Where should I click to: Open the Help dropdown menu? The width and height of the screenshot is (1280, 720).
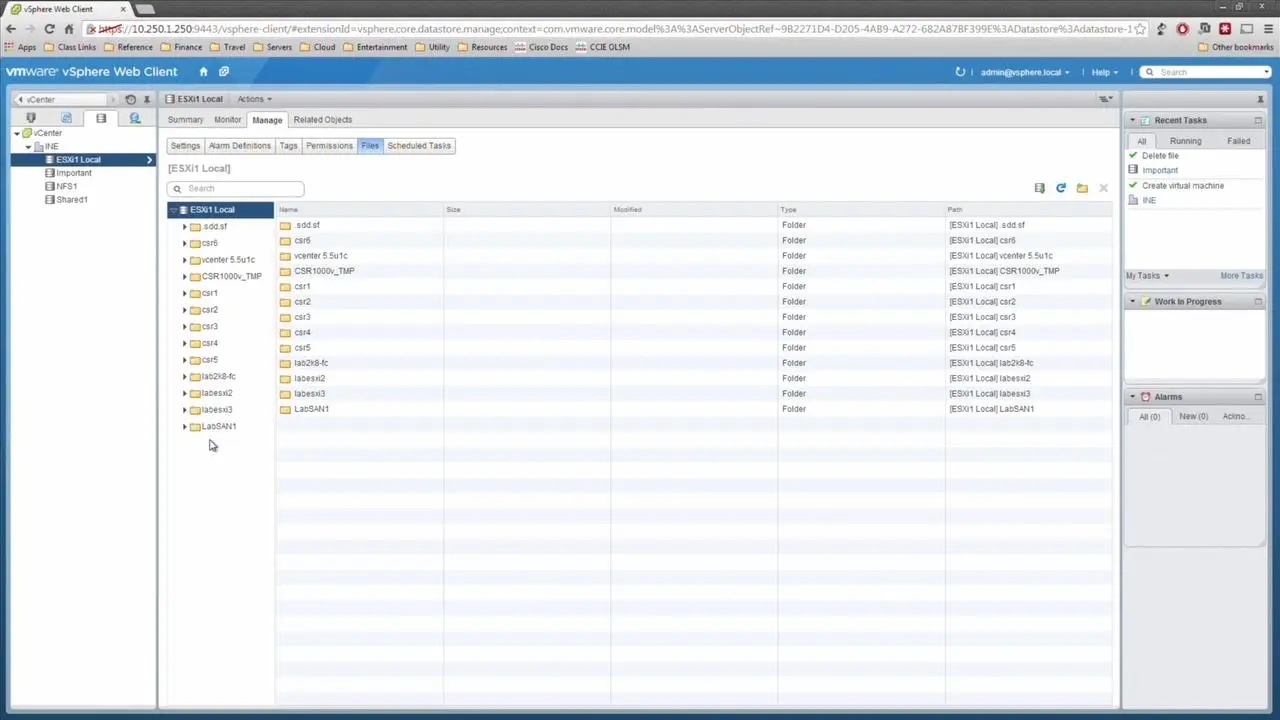coord(1104,72)
